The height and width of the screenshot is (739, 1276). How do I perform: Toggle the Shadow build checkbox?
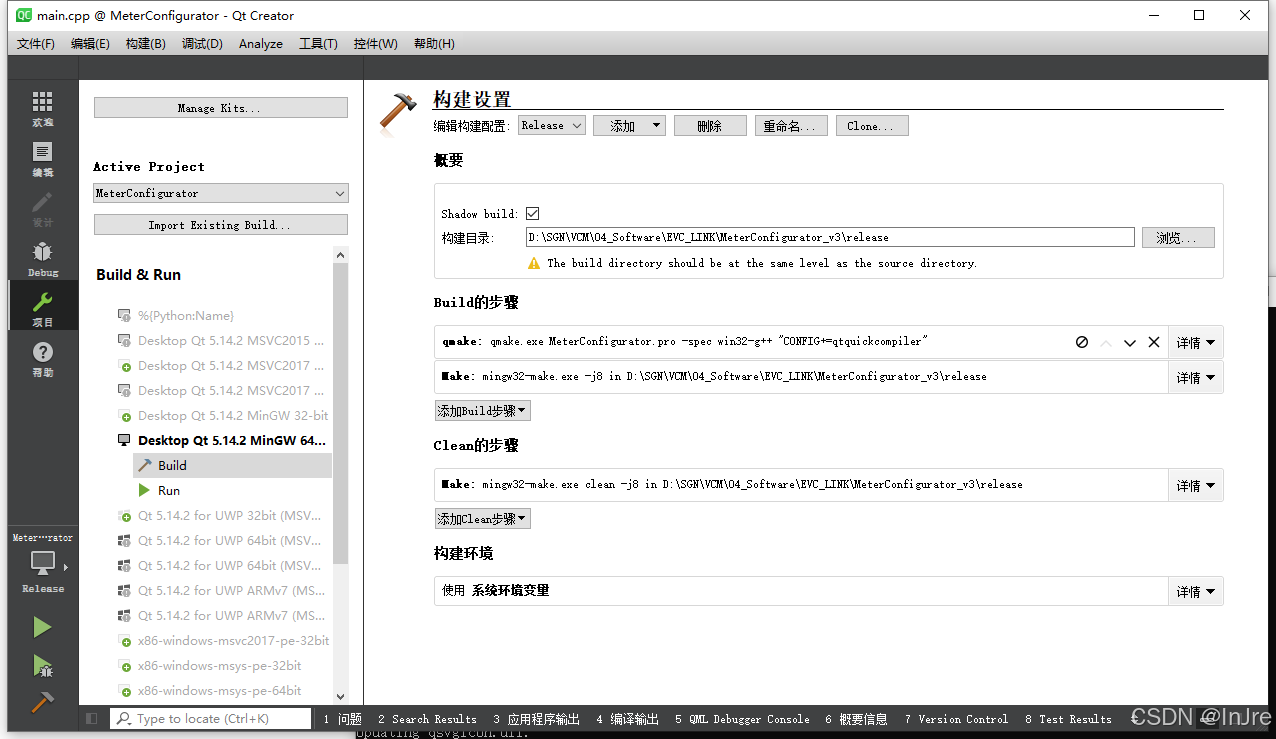tap(532, 213)
